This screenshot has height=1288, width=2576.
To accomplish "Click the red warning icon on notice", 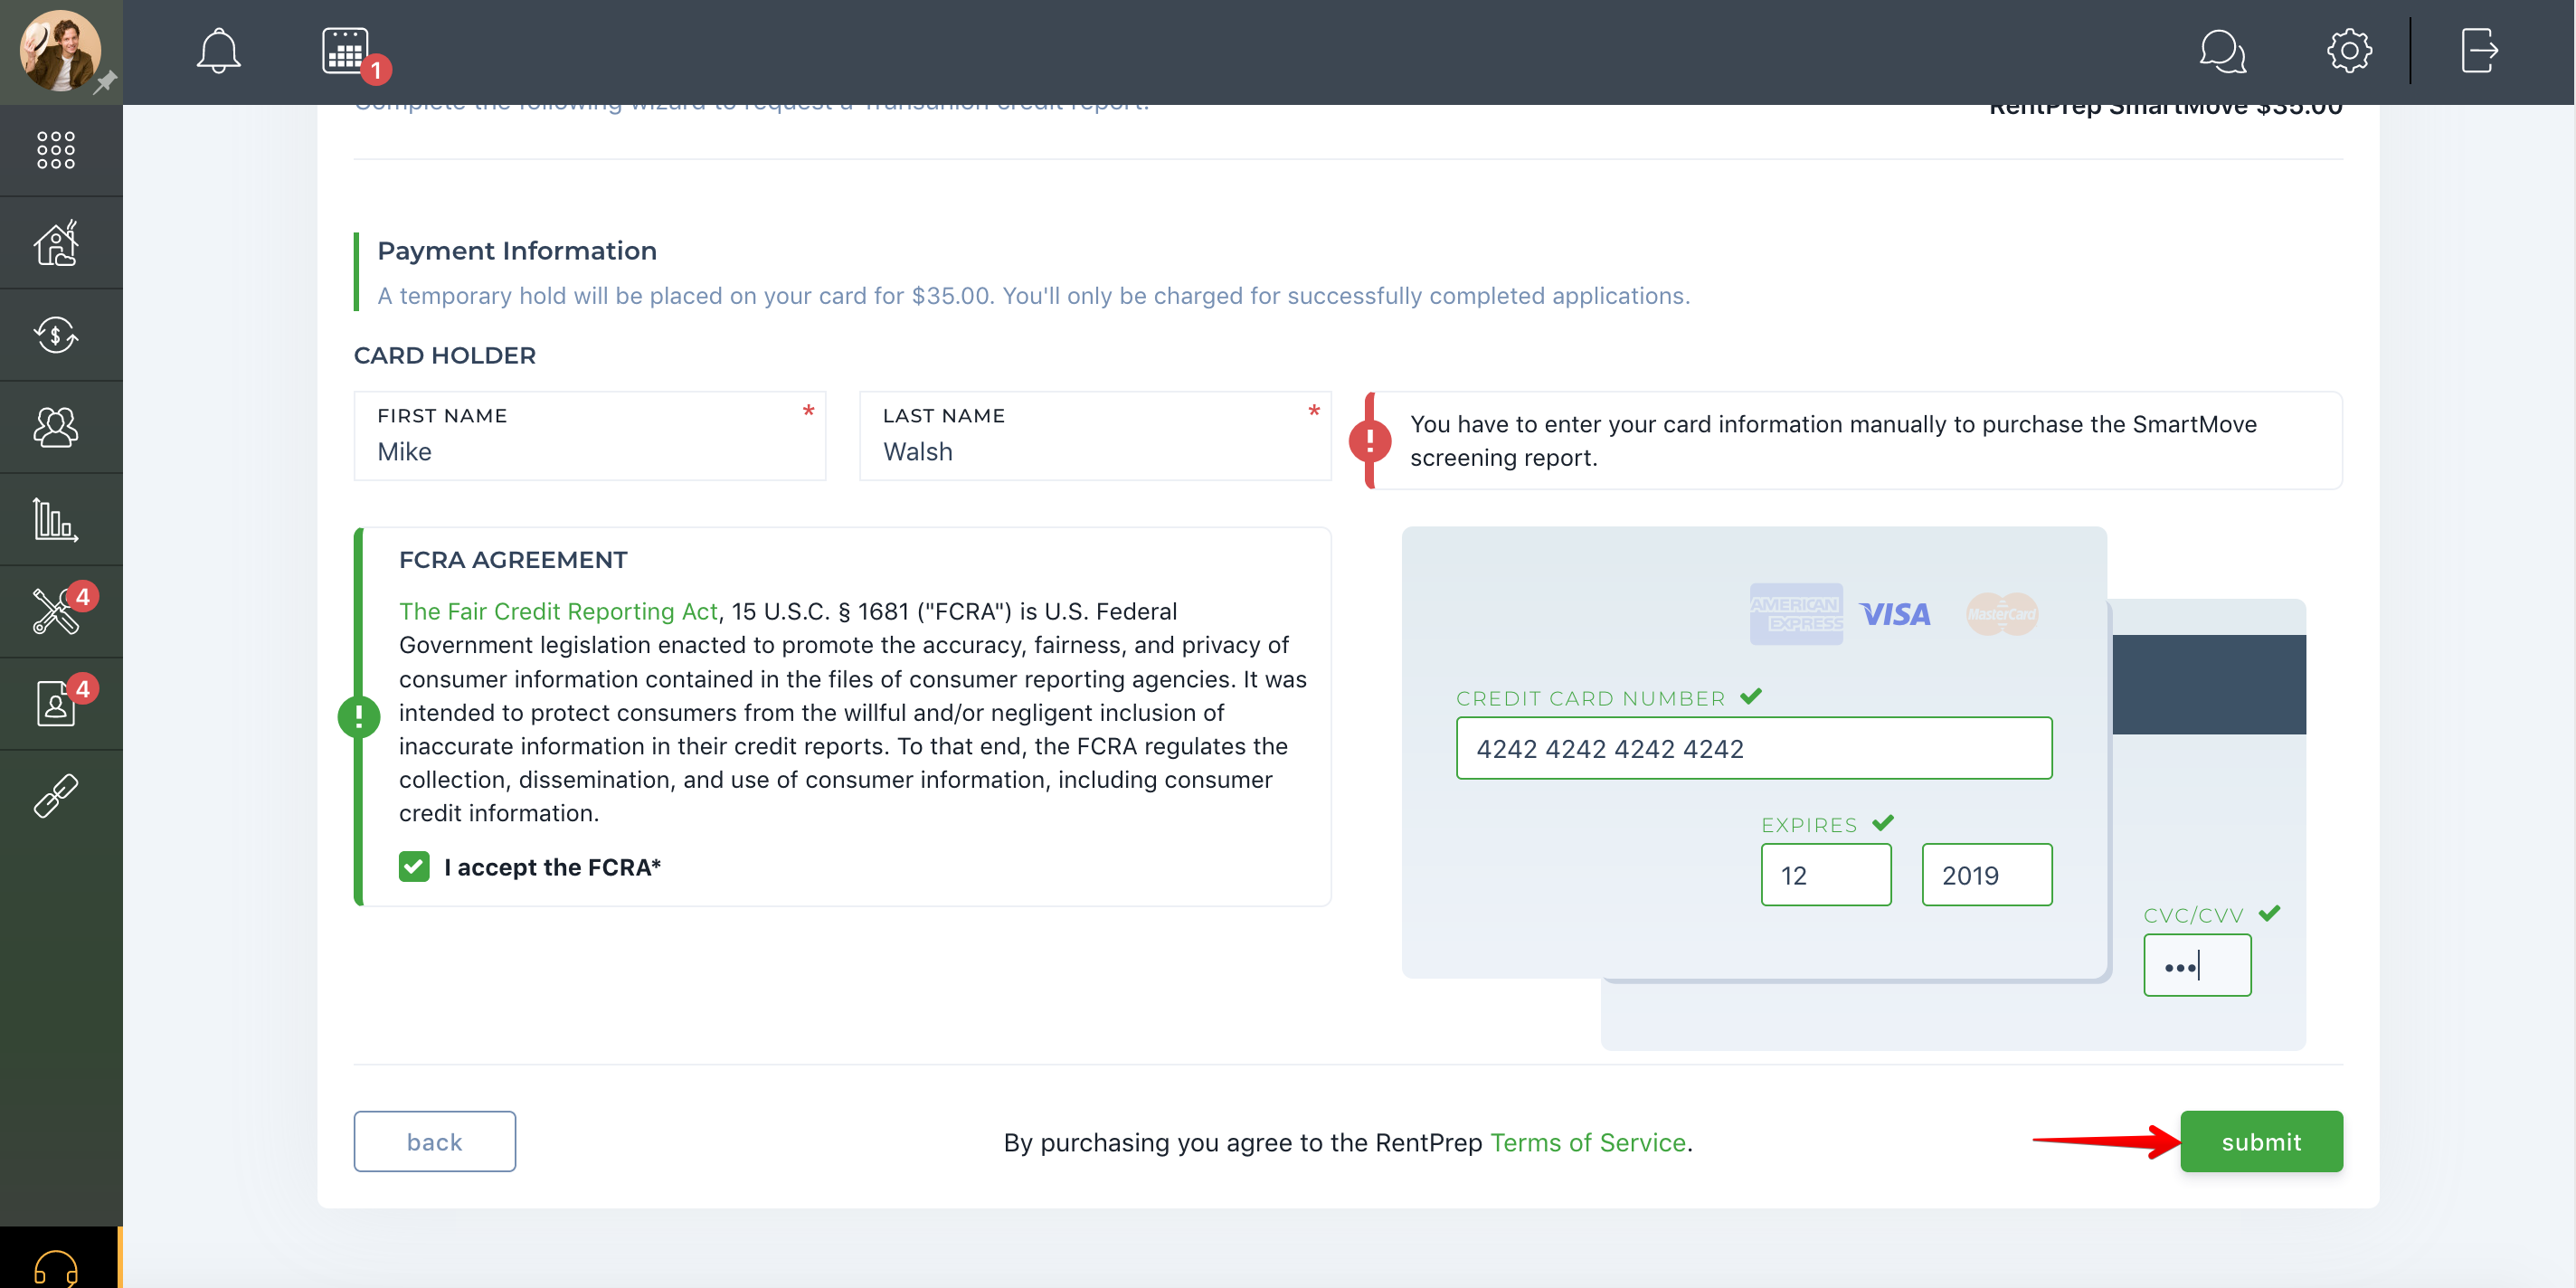I will [1369, 440].
